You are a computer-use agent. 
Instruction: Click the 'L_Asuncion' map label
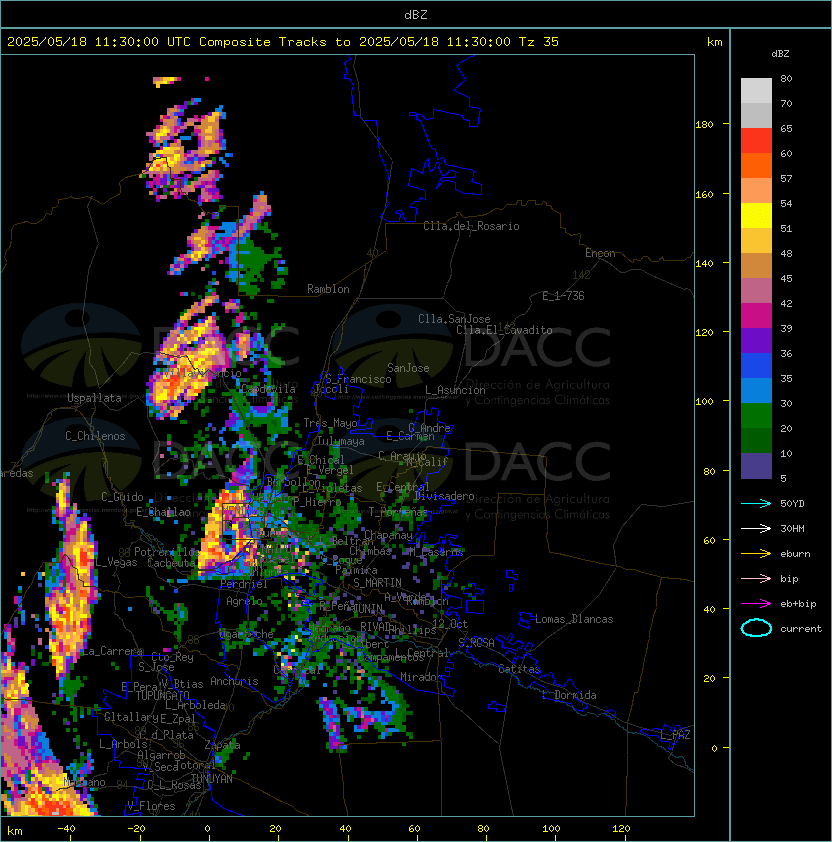click(x=455, y=390)
